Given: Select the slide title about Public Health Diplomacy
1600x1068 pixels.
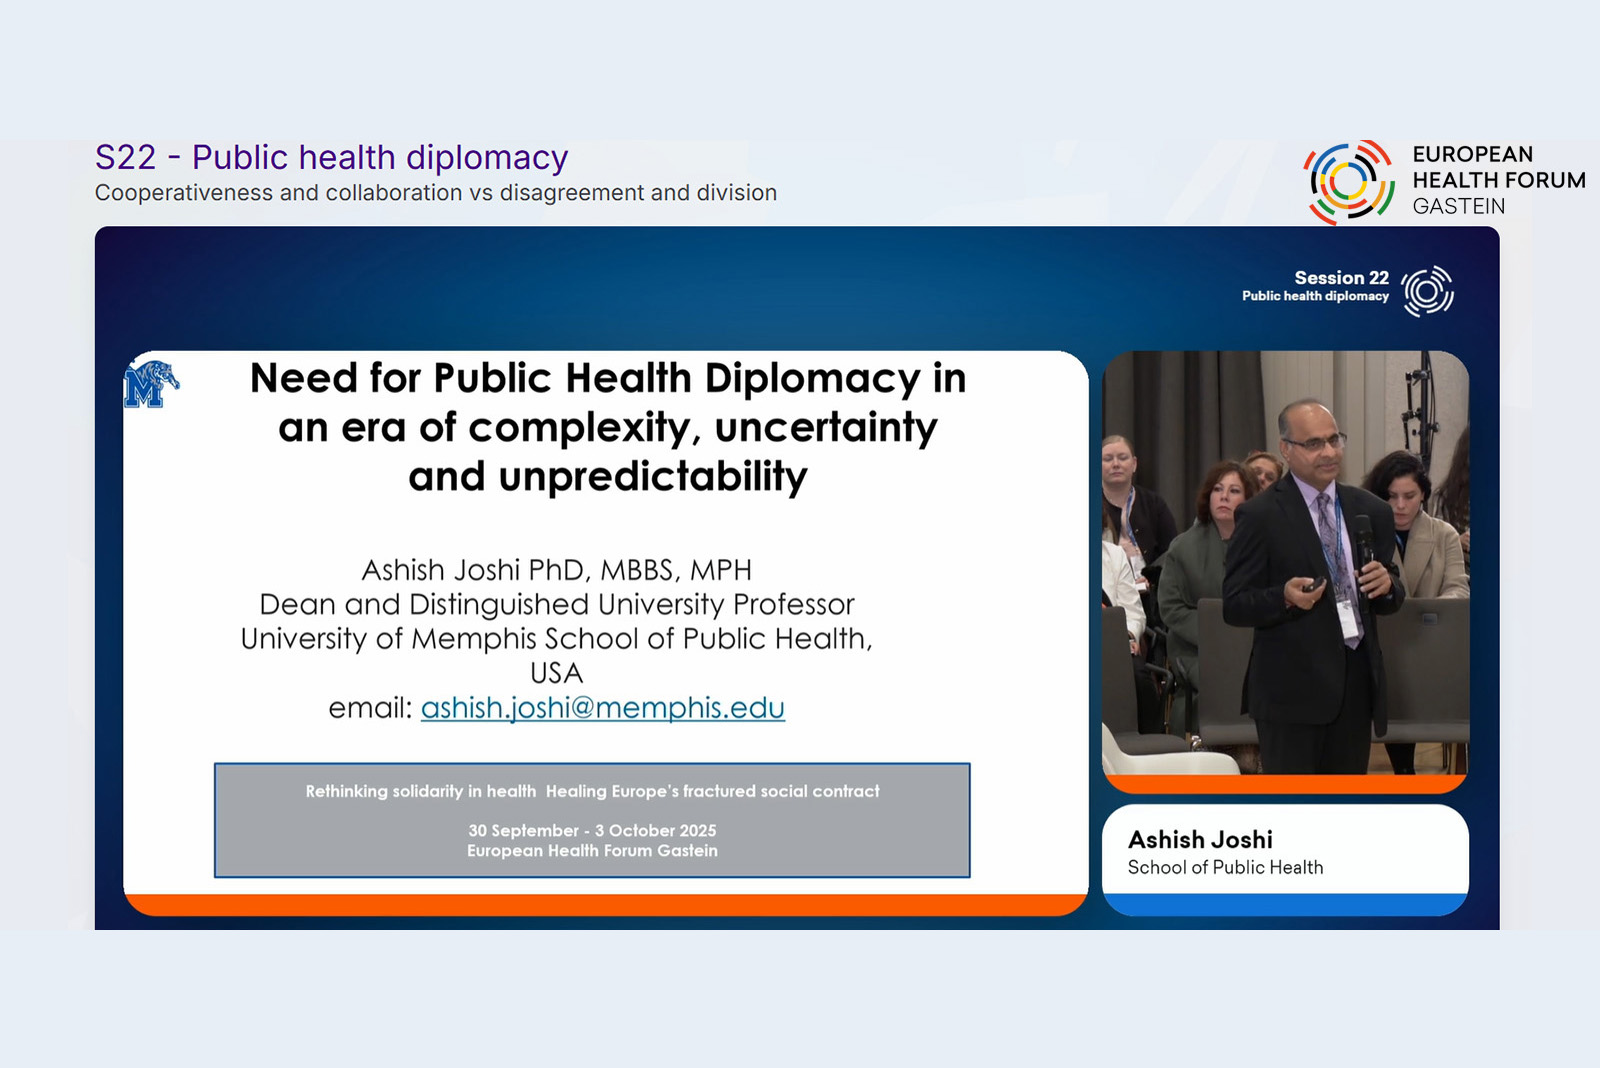Looking at the screenshot, I should tap(608, 427).
